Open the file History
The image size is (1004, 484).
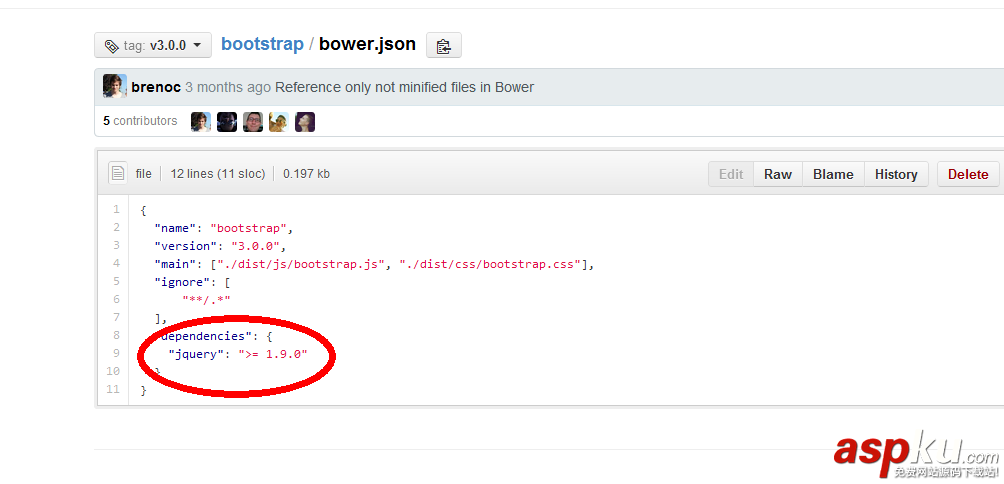[896, 174]
